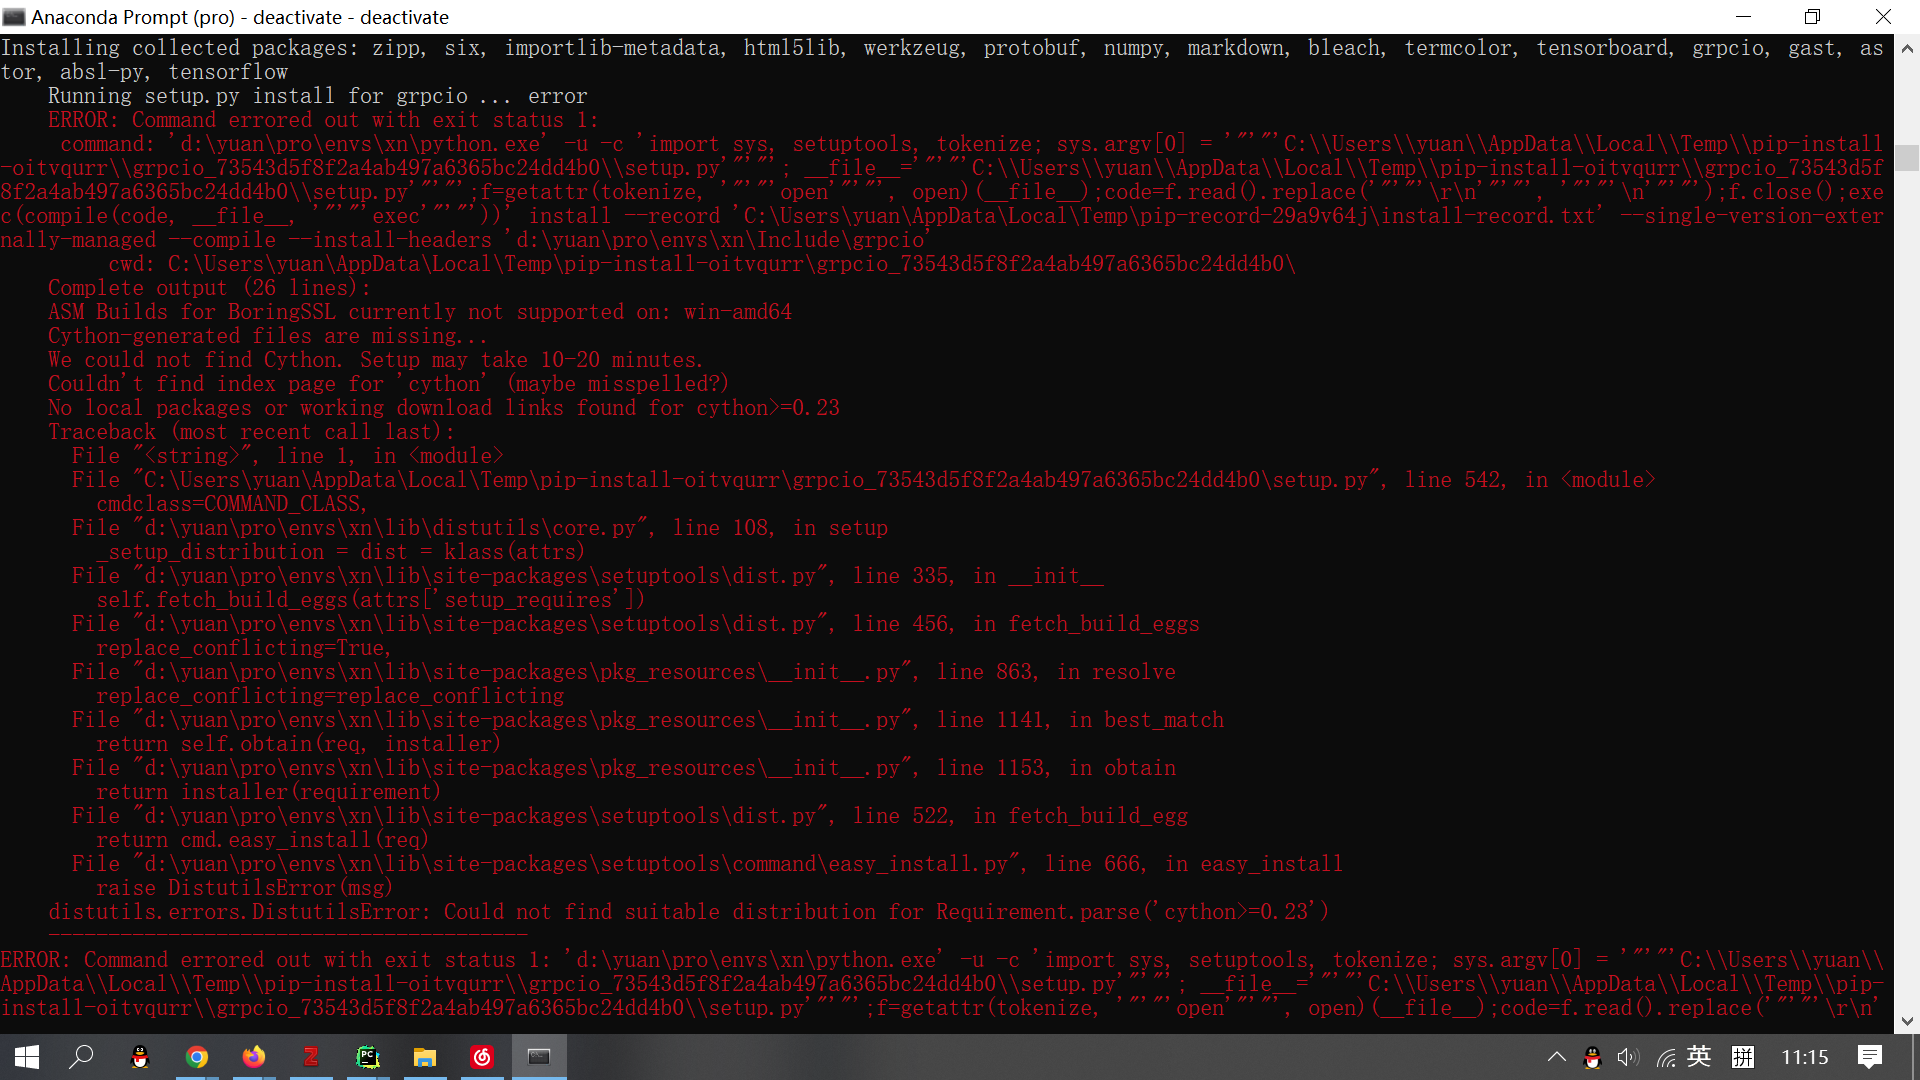Open the notification action center
The width and height of the screenshot is (1920, 1080).
pos(1870,1057)
